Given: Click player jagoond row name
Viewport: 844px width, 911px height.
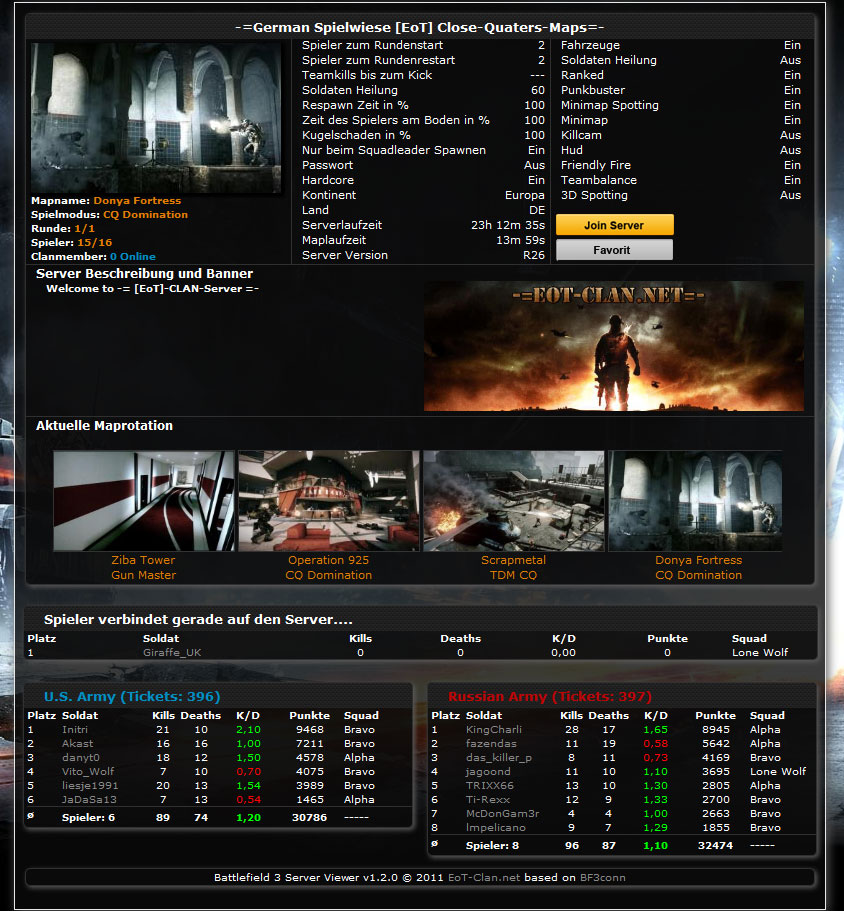Looking at the screenshot, I should [x=488, y=772].
